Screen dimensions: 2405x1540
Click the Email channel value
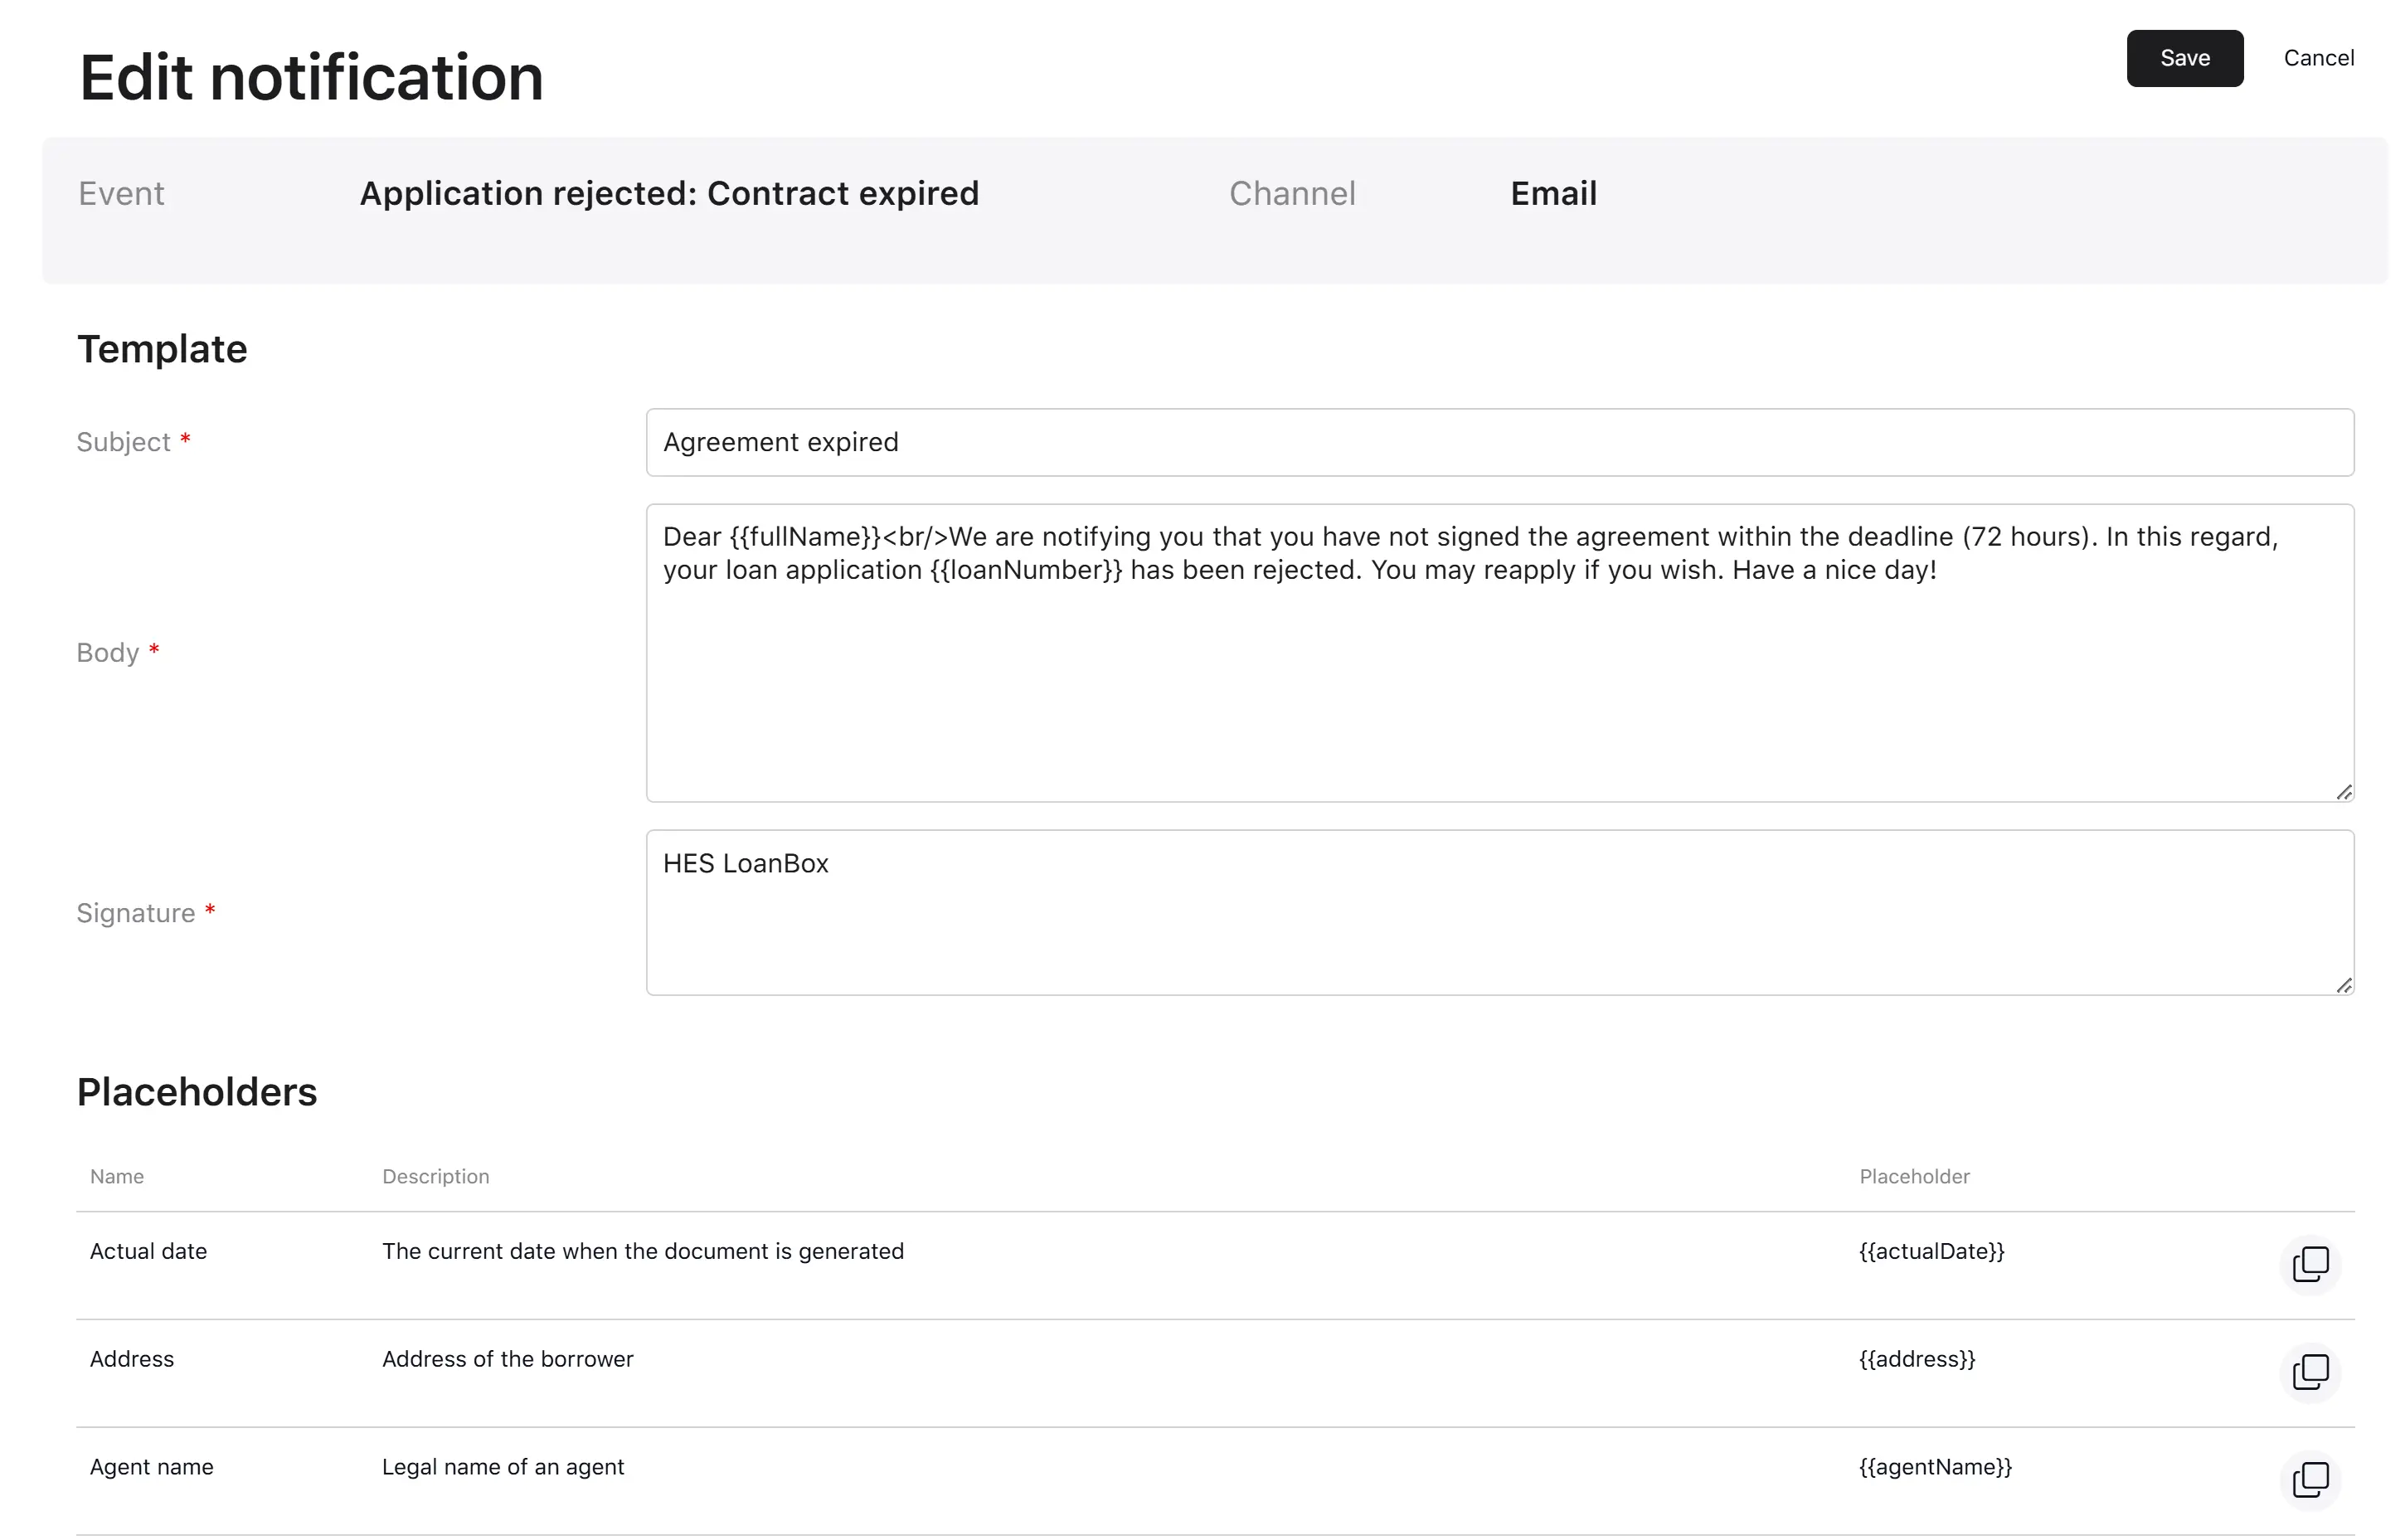pyautogui.click(x=1553, y=193)
